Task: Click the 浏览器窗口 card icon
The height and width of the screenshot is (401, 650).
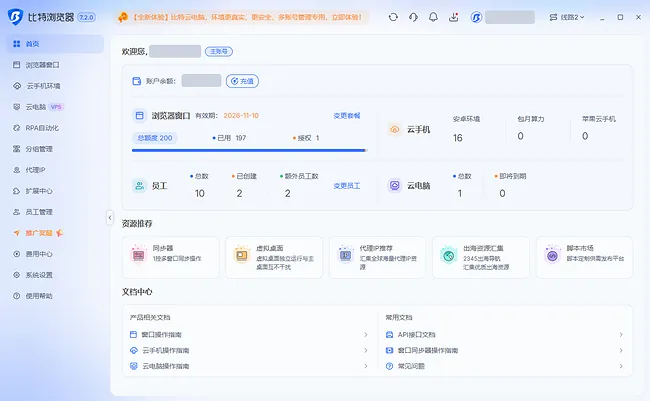Action: click(x=140, y=116)
